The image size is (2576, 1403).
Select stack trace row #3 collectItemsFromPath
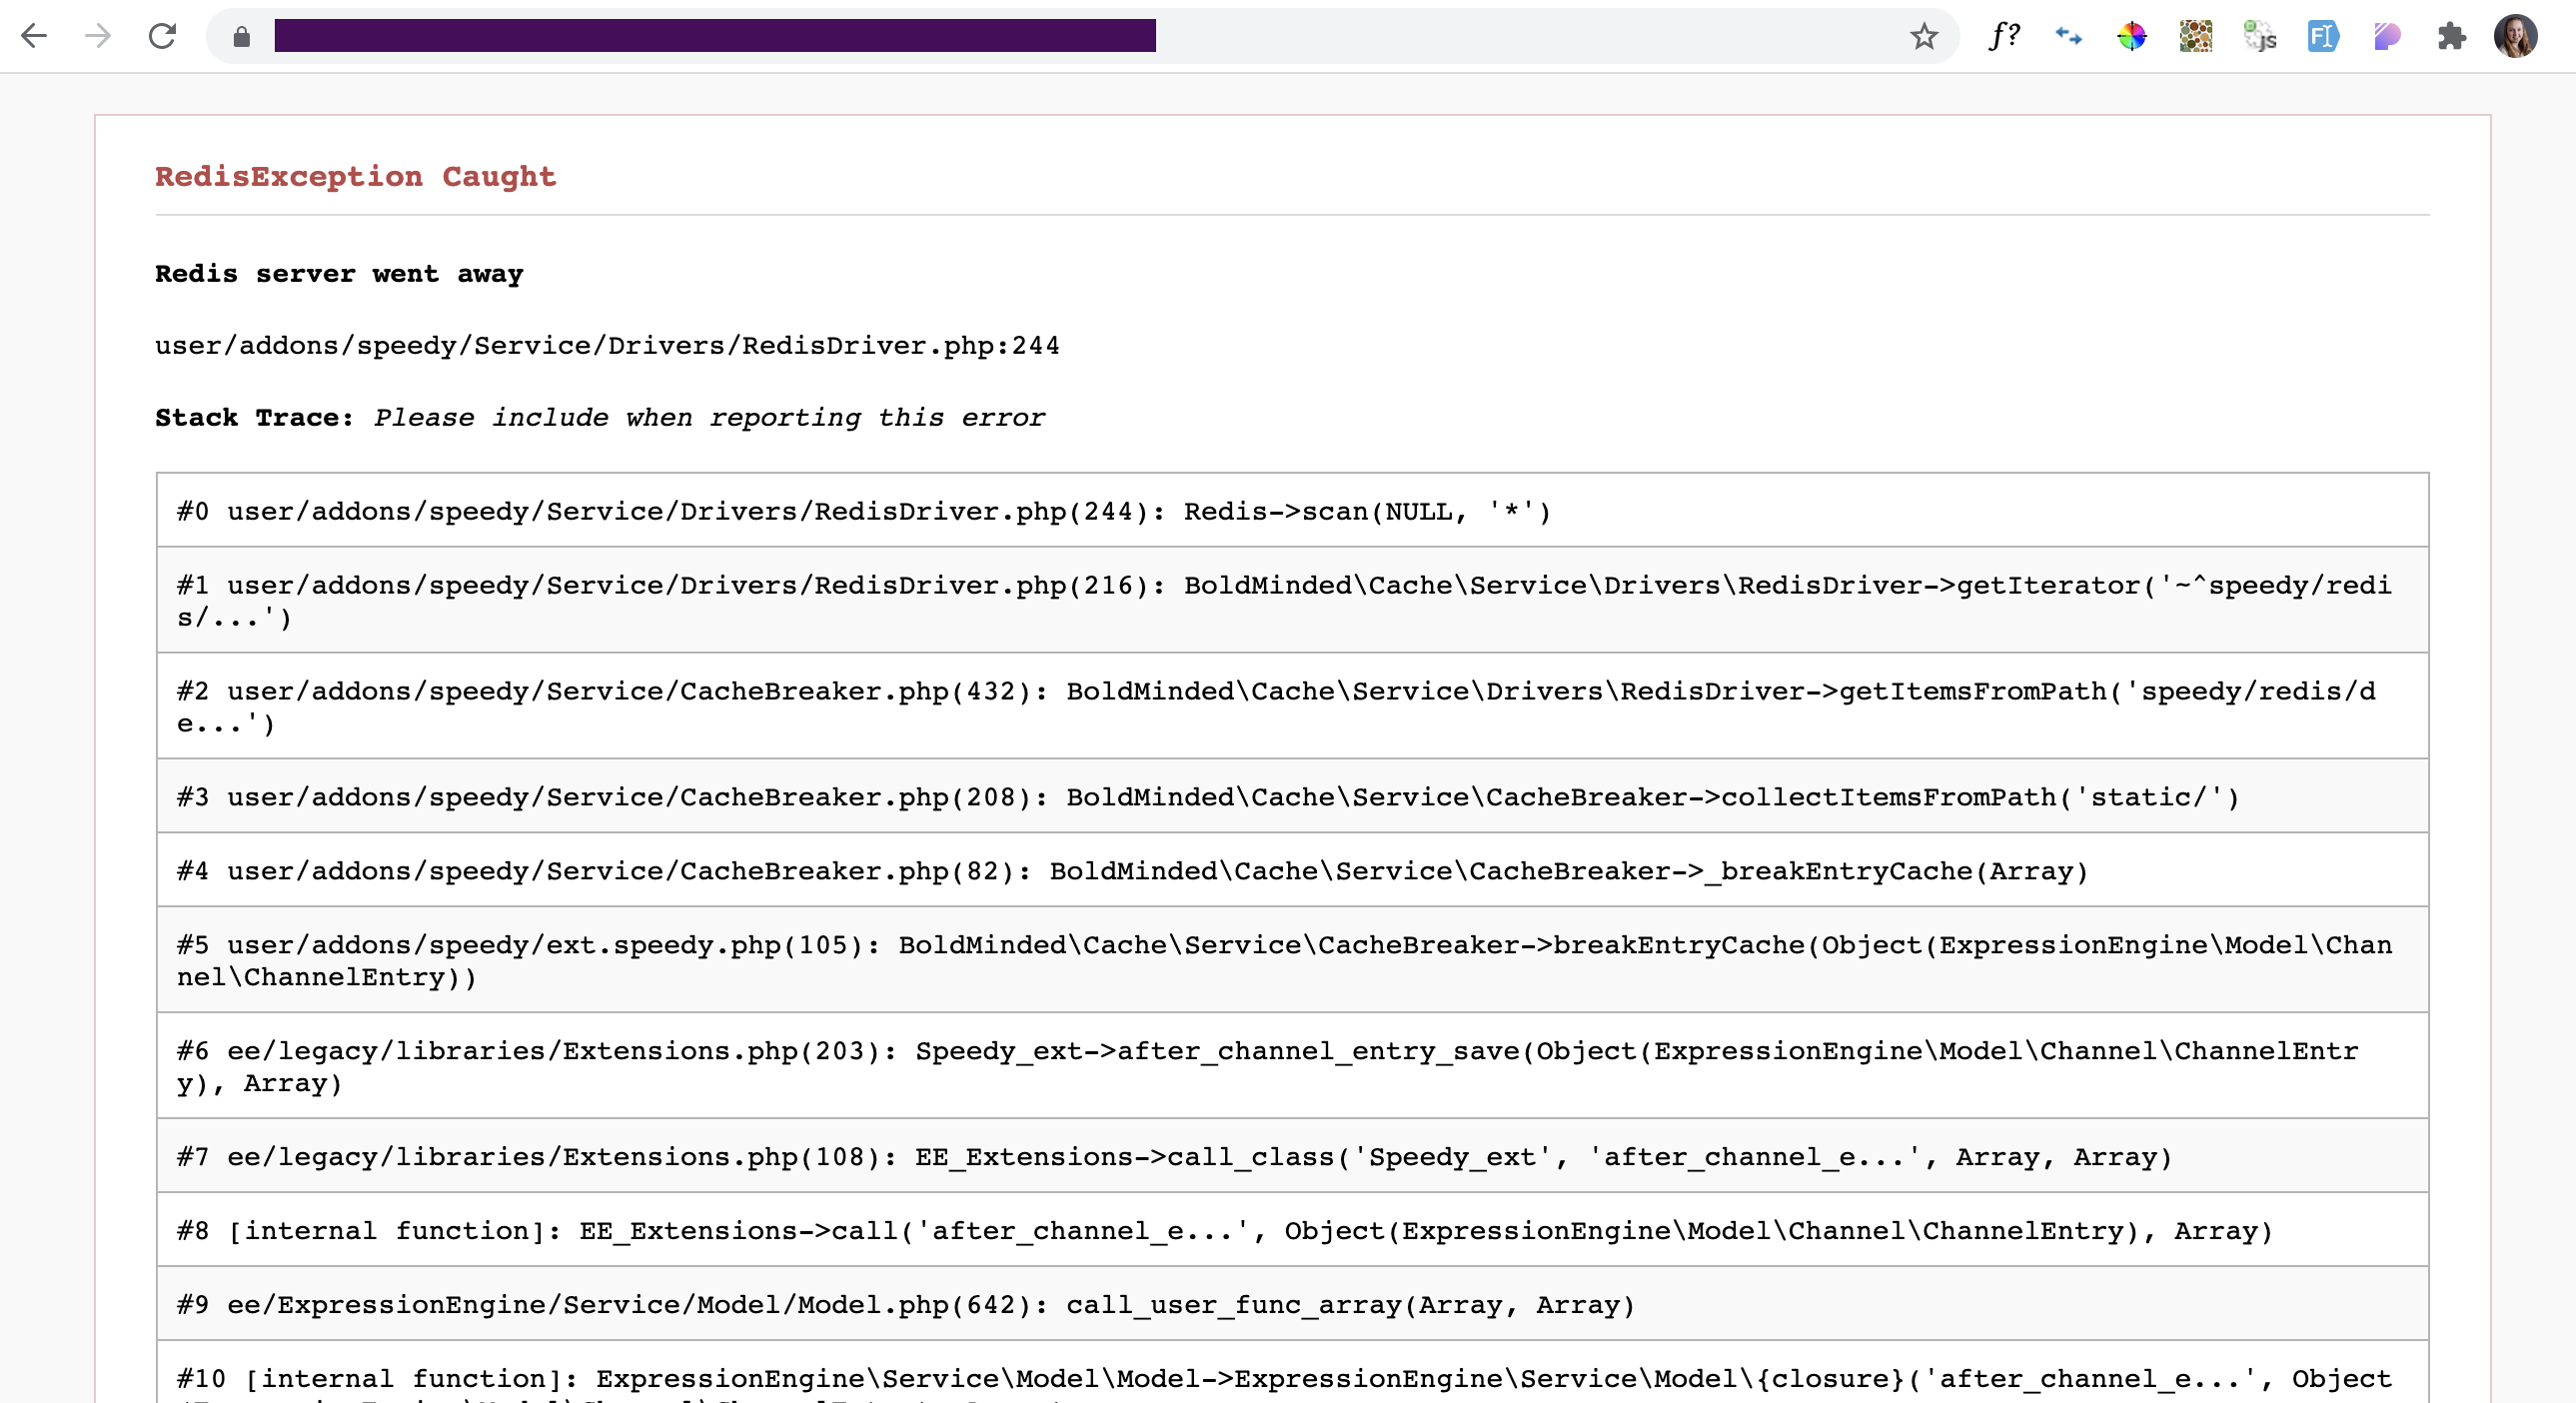pyautogui.click(x=1292, y=796)
